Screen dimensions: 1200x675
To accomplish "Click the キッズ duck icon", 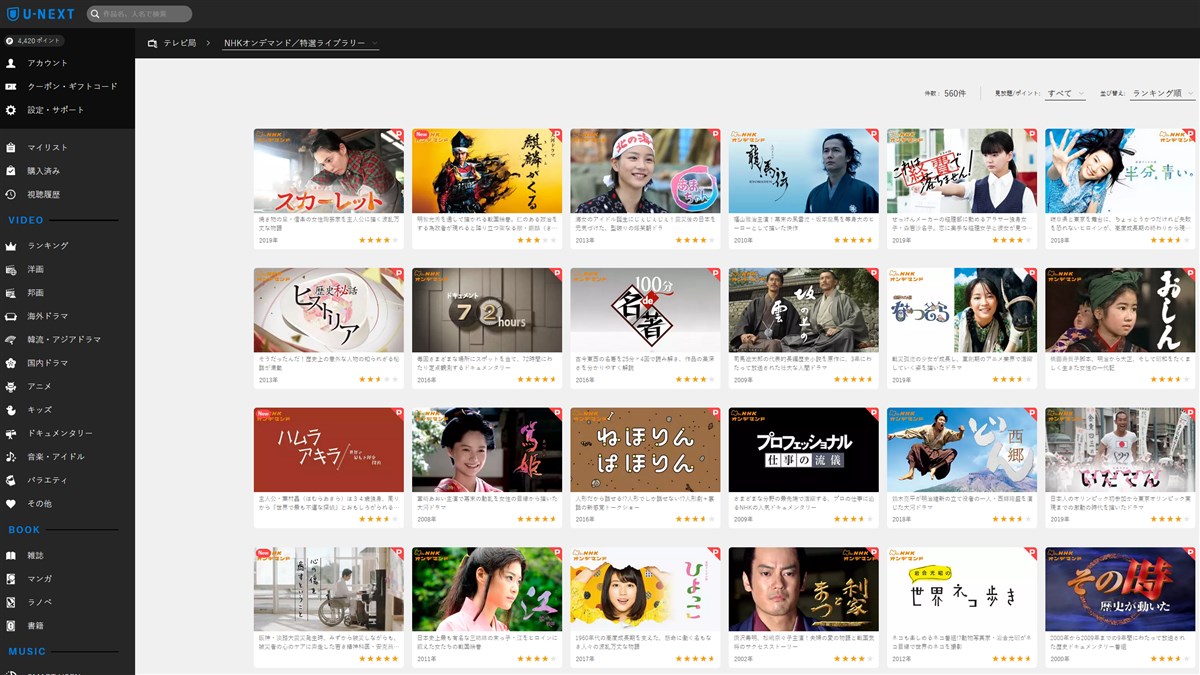I will click(x=11, y=409).
